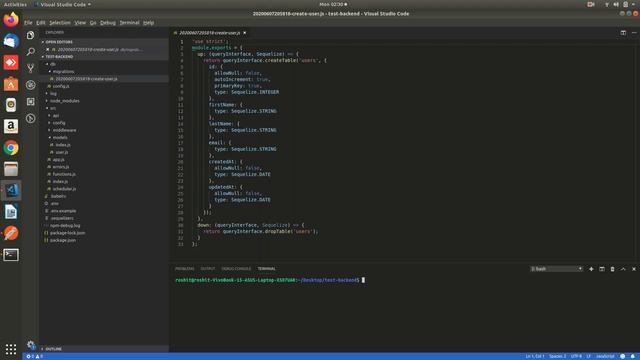Click the errors and warnings status indicator

(x=35, y=356)
